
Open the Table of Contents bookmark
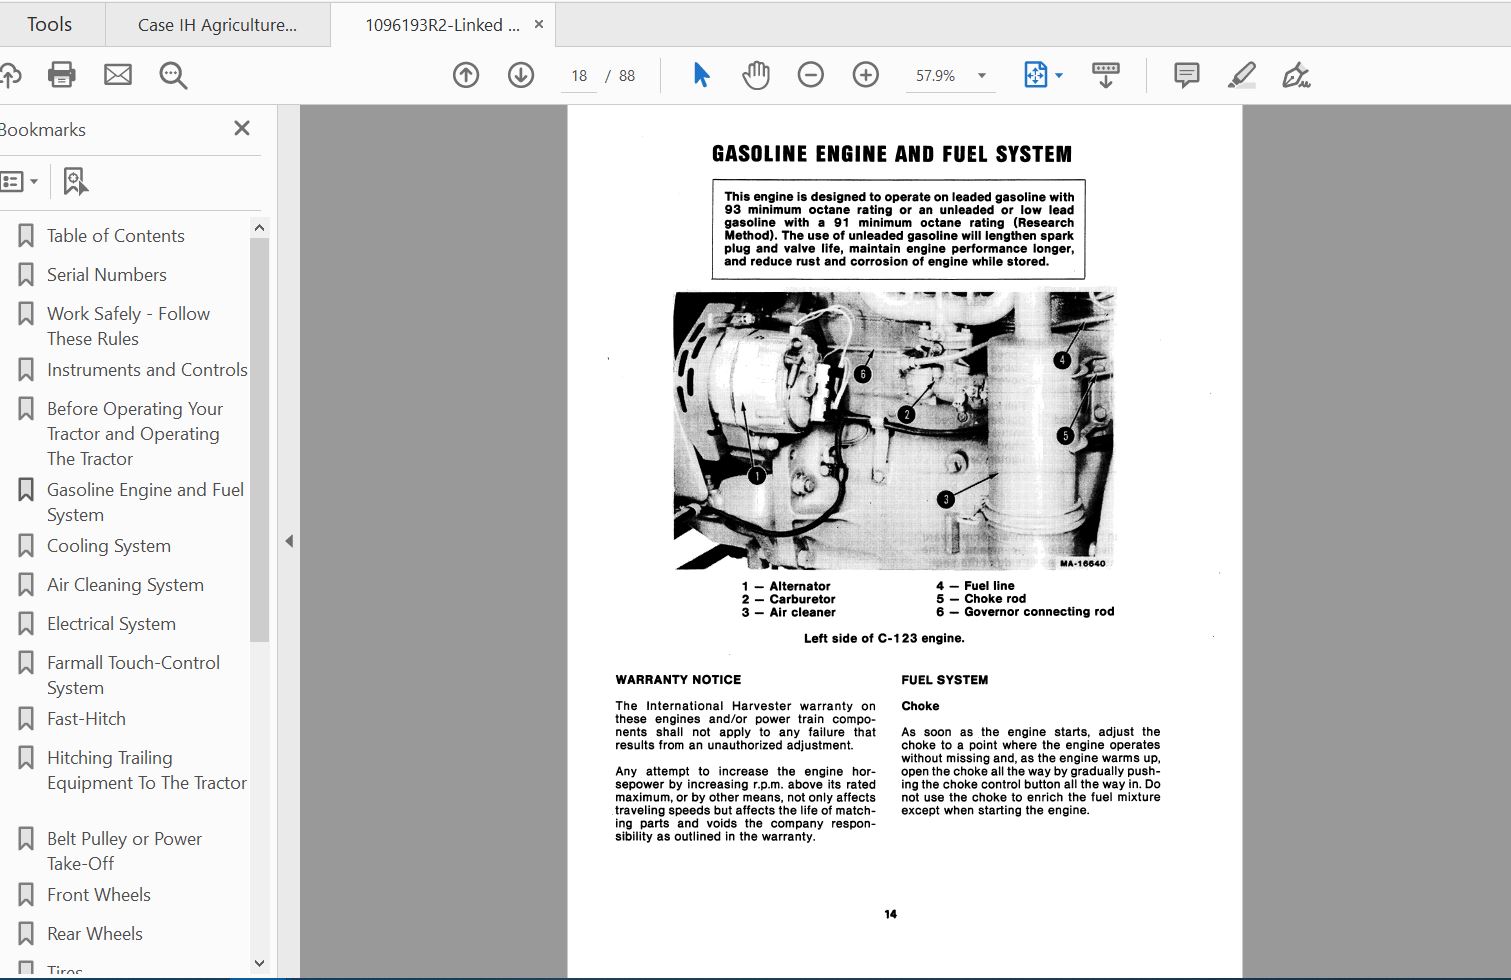[116, 236]
